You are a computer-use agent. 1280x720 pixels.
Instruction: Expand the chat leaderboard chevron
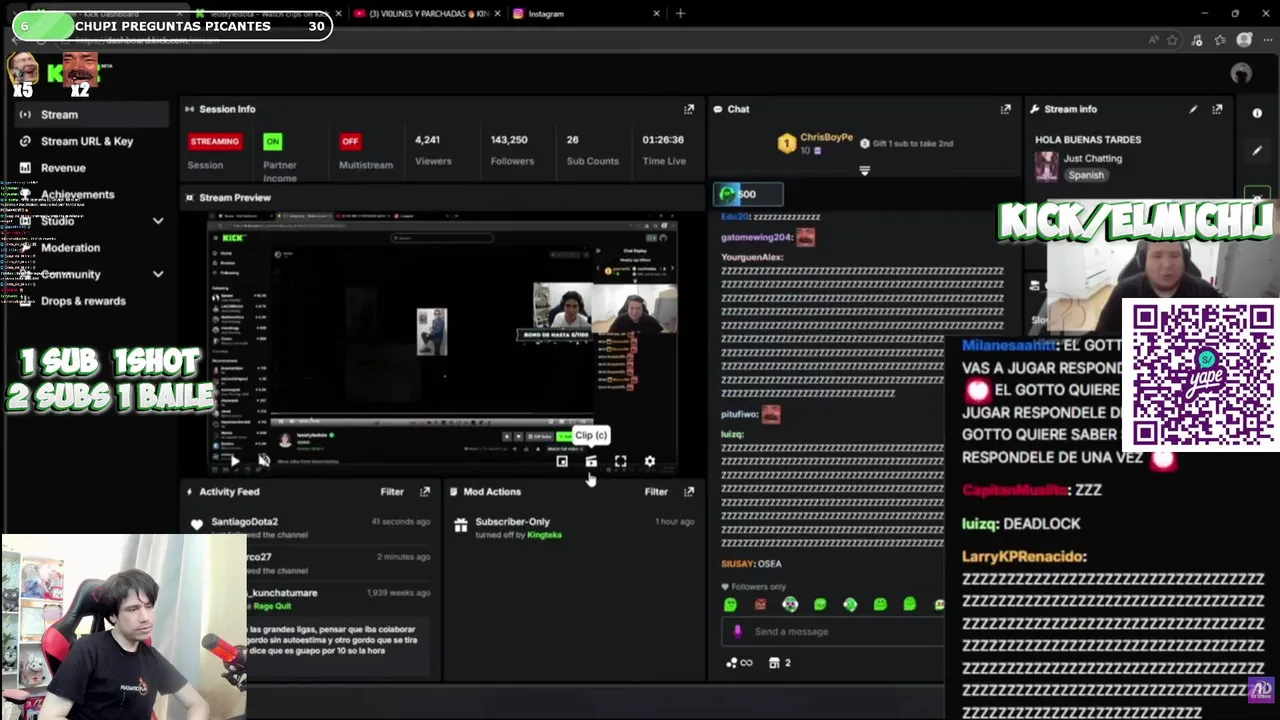(865, 171)
